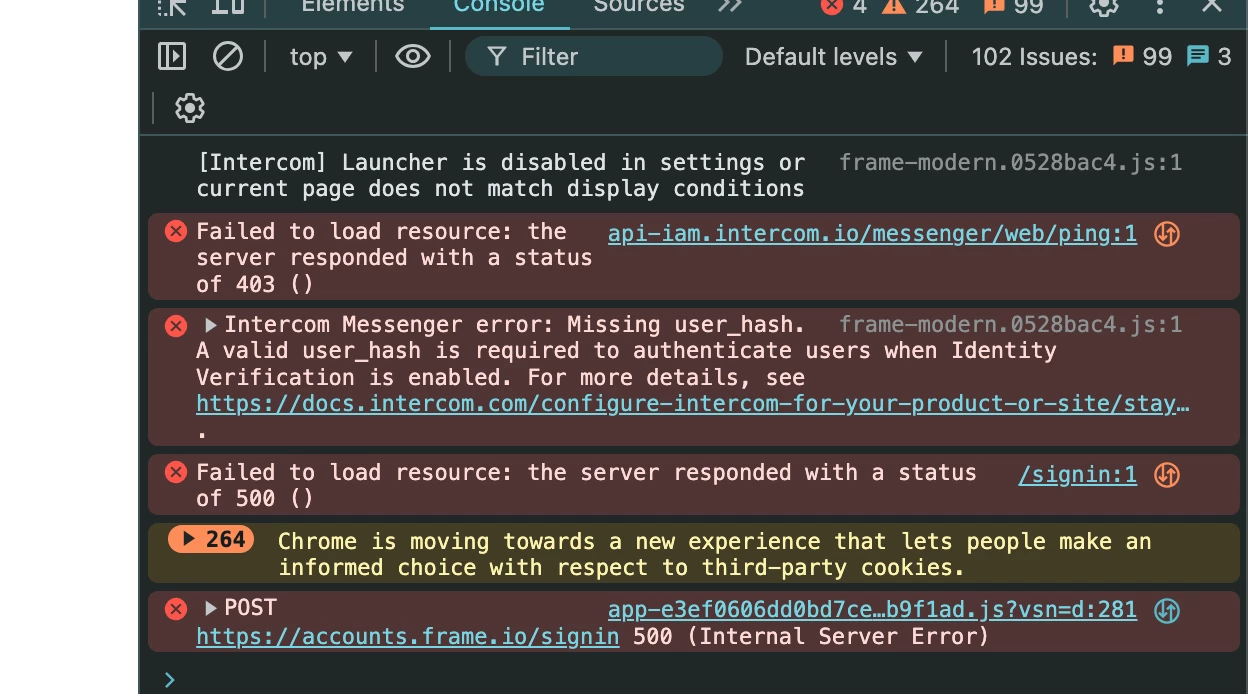The width and height of the screenshot is (1248, 694).
Task: Open the docs.intercom.com configuration link
Action: (x=693, y=404)
